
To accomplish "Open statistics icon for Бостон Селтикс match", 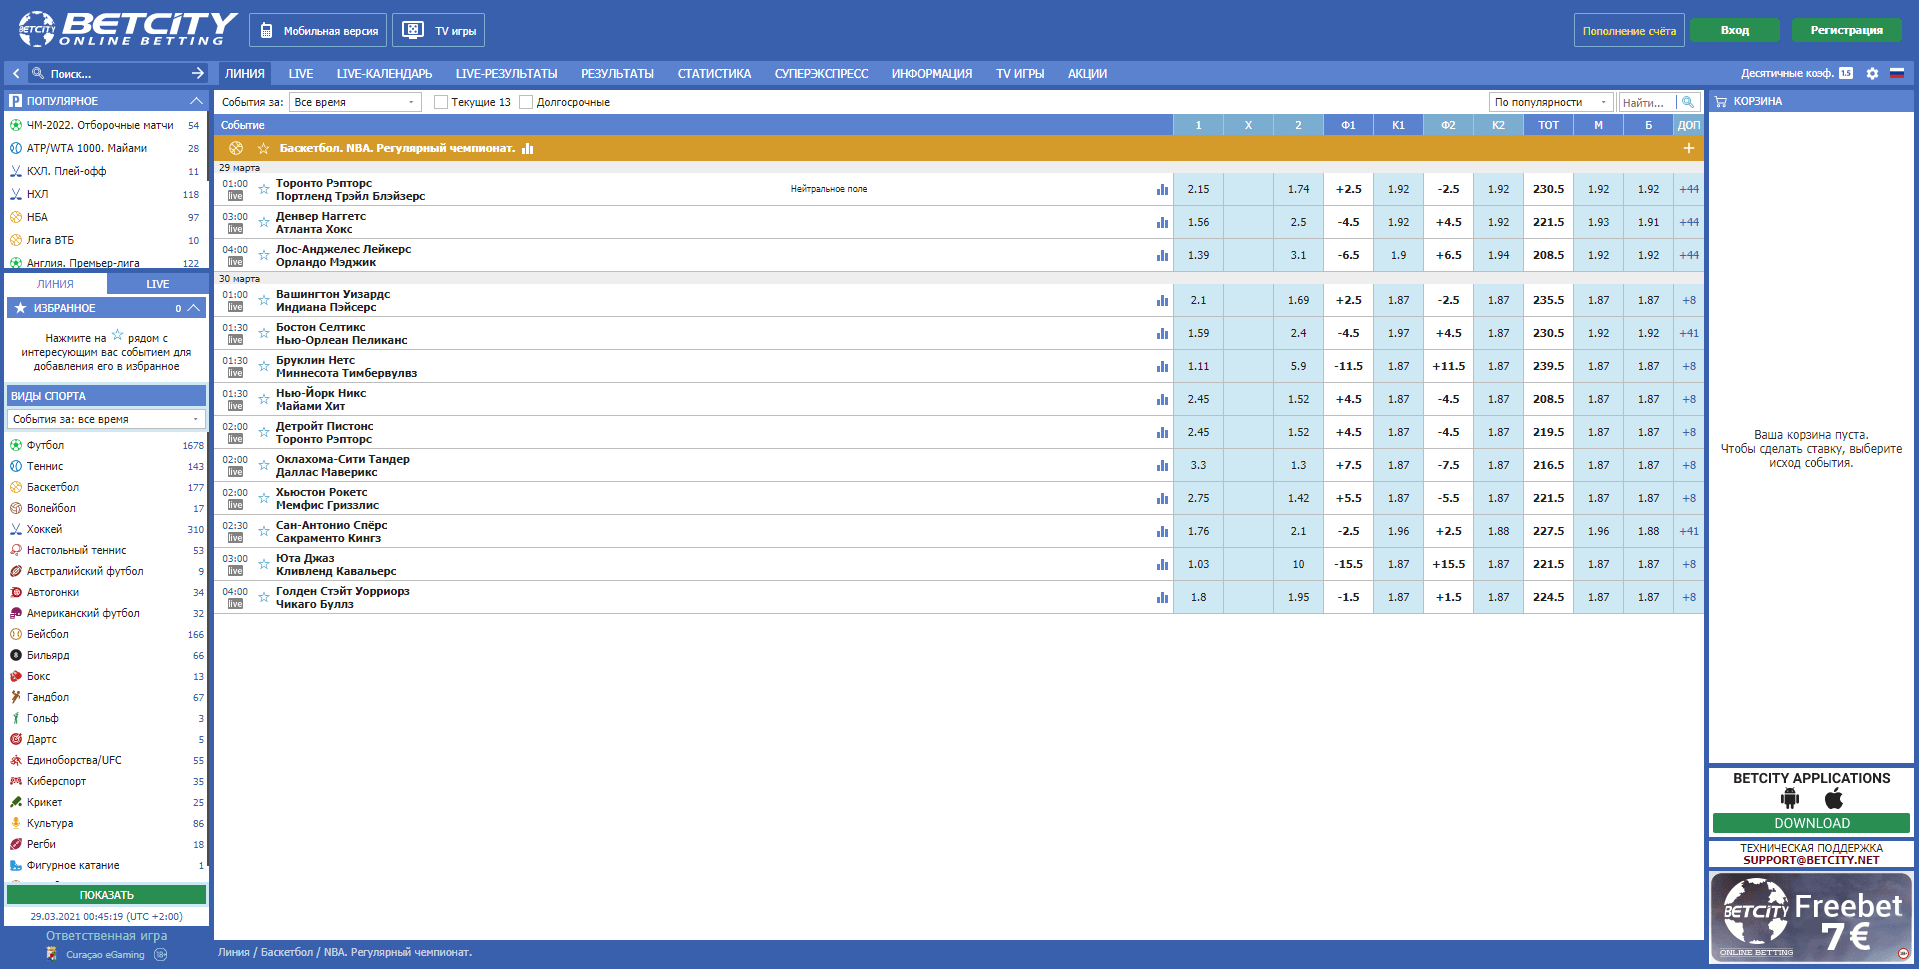I will click(1162, 334).
